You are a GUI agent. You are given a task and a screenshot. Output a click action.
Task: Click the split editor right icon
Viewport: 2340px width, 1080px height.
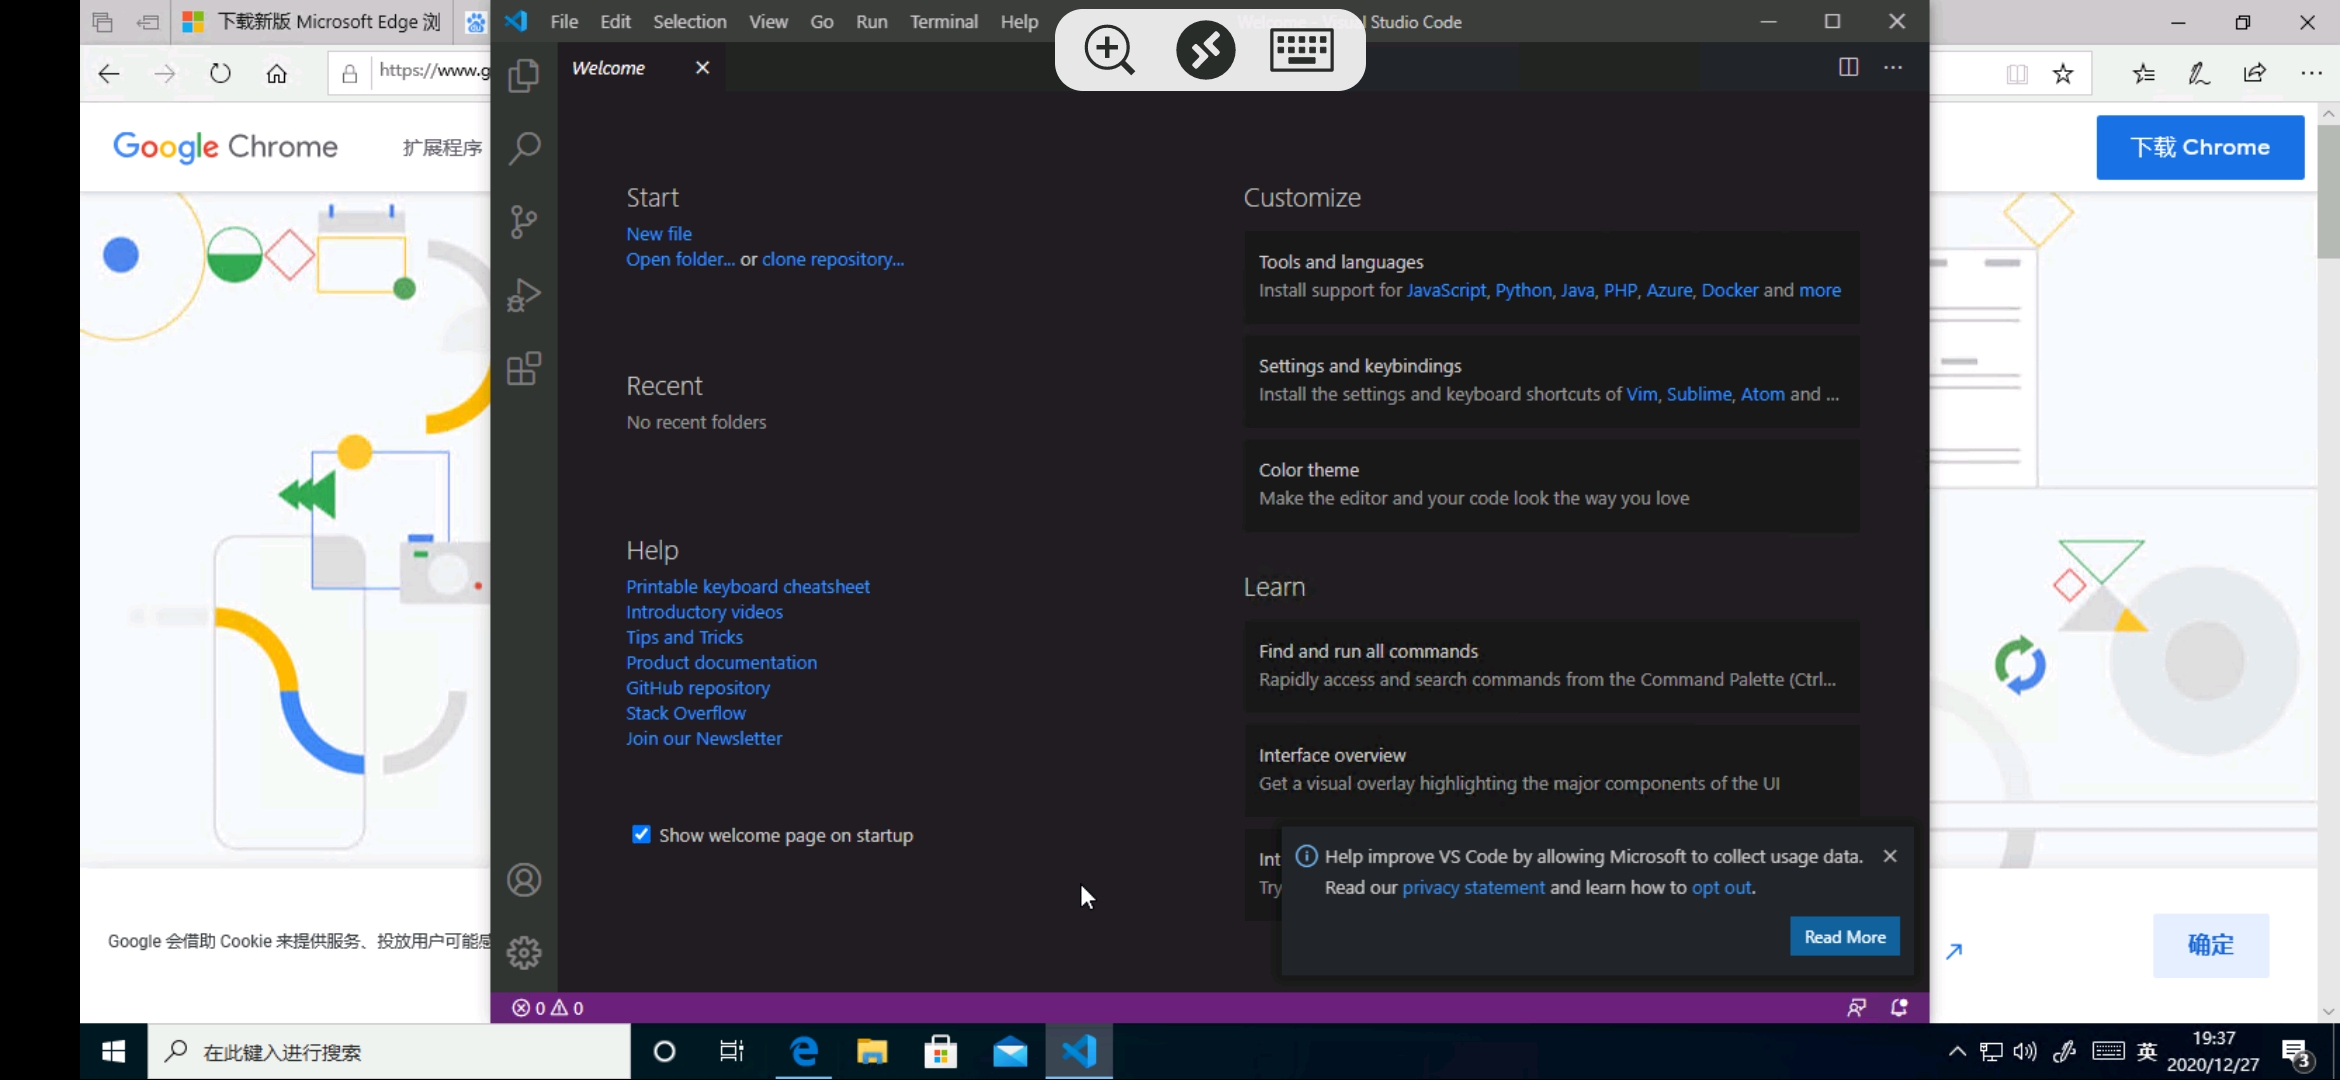click(x=1848, y=67)
